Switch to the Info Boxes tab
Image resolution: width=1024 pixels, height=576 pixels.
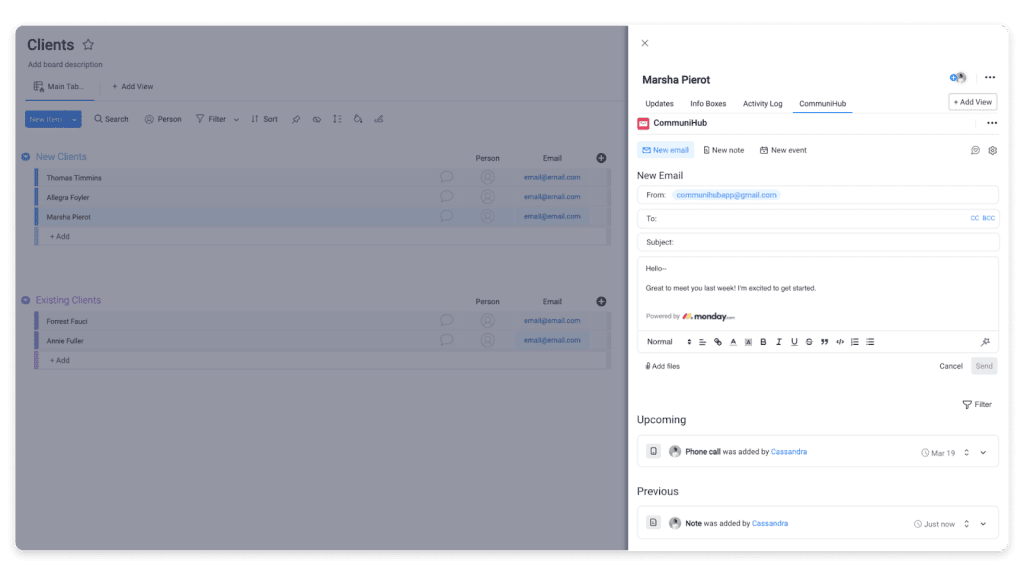pos(708,104)
